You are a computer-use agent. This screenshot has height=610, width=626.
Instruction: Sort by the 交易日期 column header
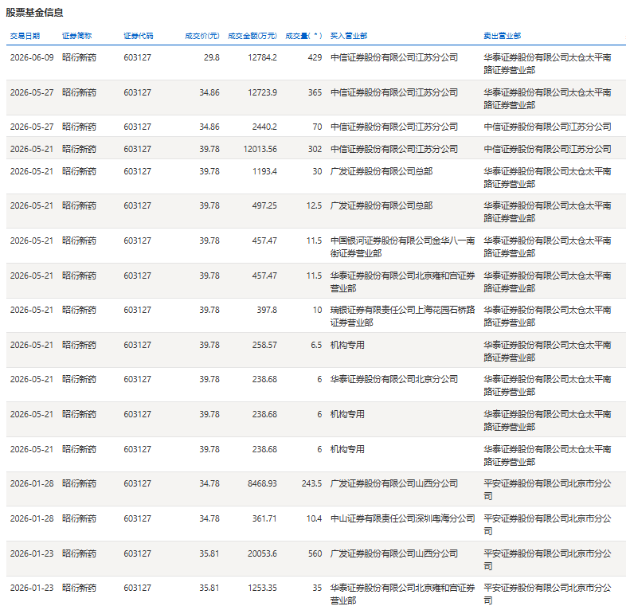pyautogui.click(x=25, y=36)
